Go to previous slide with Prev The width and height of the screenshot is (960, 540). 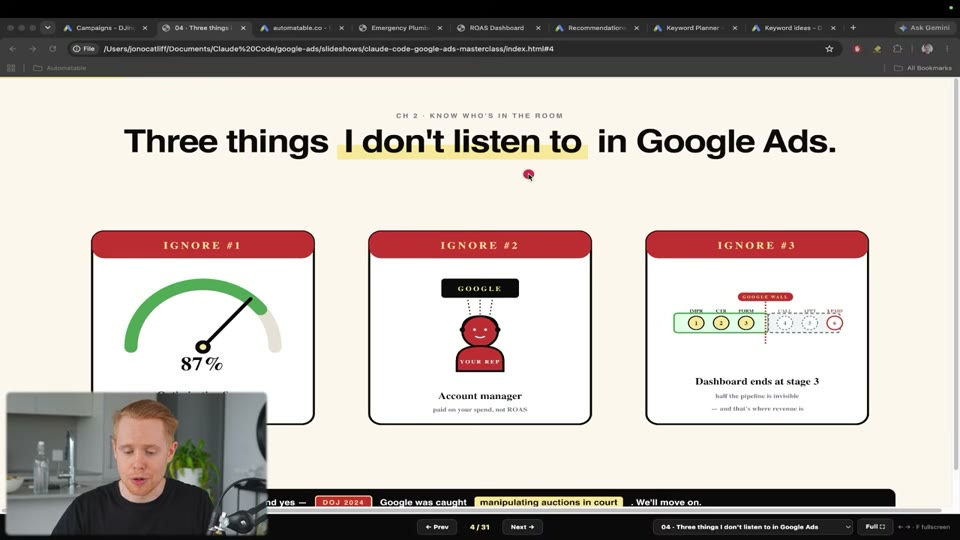pos(437,527)
